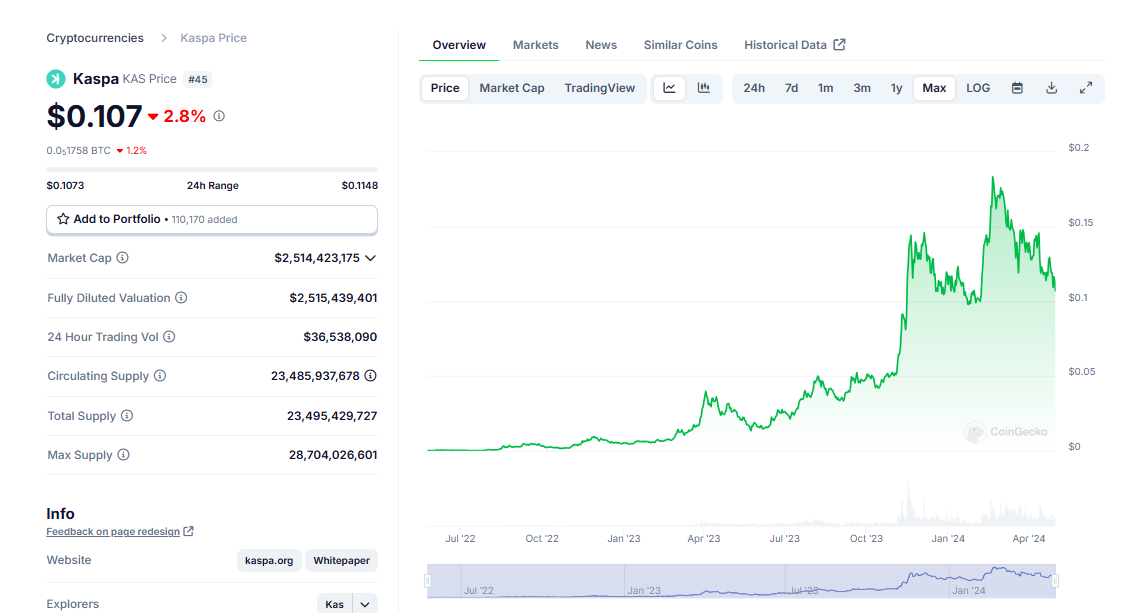This screenshot has height=613, width=1128.
Task: Show Total Supply info icon
Action: coord(127,416)
